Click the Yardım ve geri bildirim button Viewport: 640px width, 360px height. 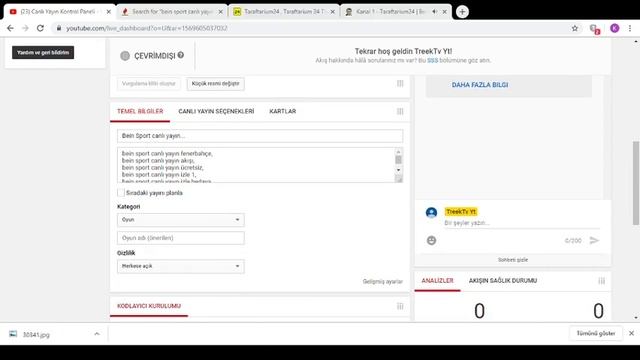[x=43, y=52]
